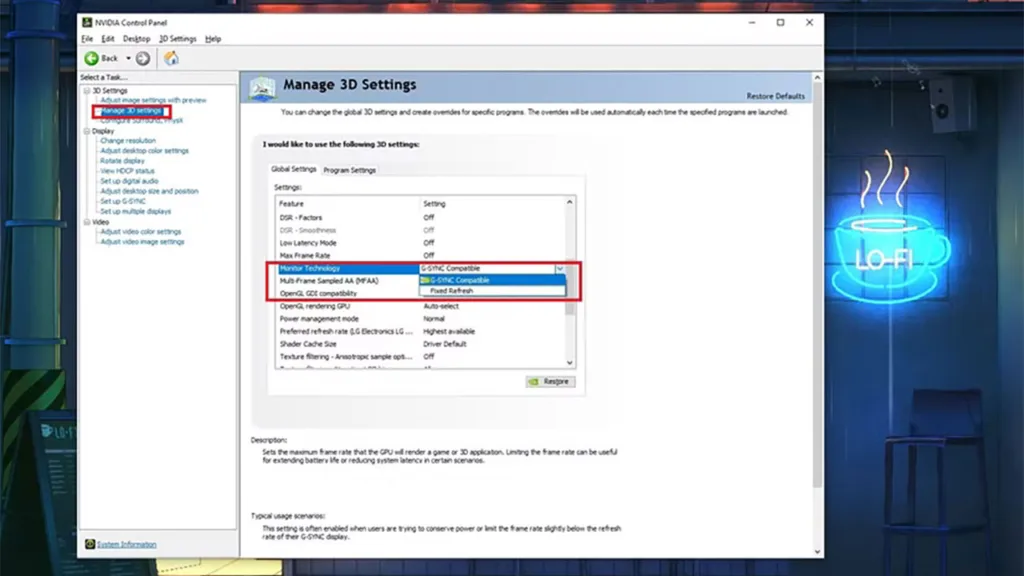Select the Preferred refresh rate row
The height and width of the screenshot is (576, 1024).
(421, 332)
